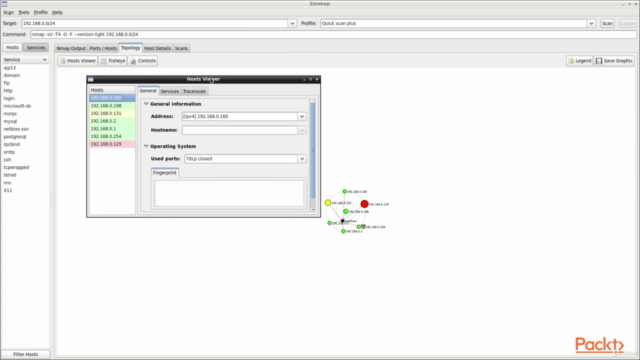Switch to the Ports / Hosts tab
The height and width of the screenshot is (360, 640).
coord(103,48)
